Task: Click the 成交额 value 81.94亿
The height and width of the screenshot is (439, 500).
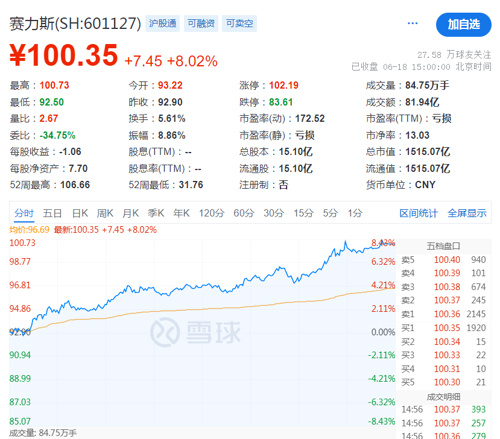Action: [x=422, y=102]
